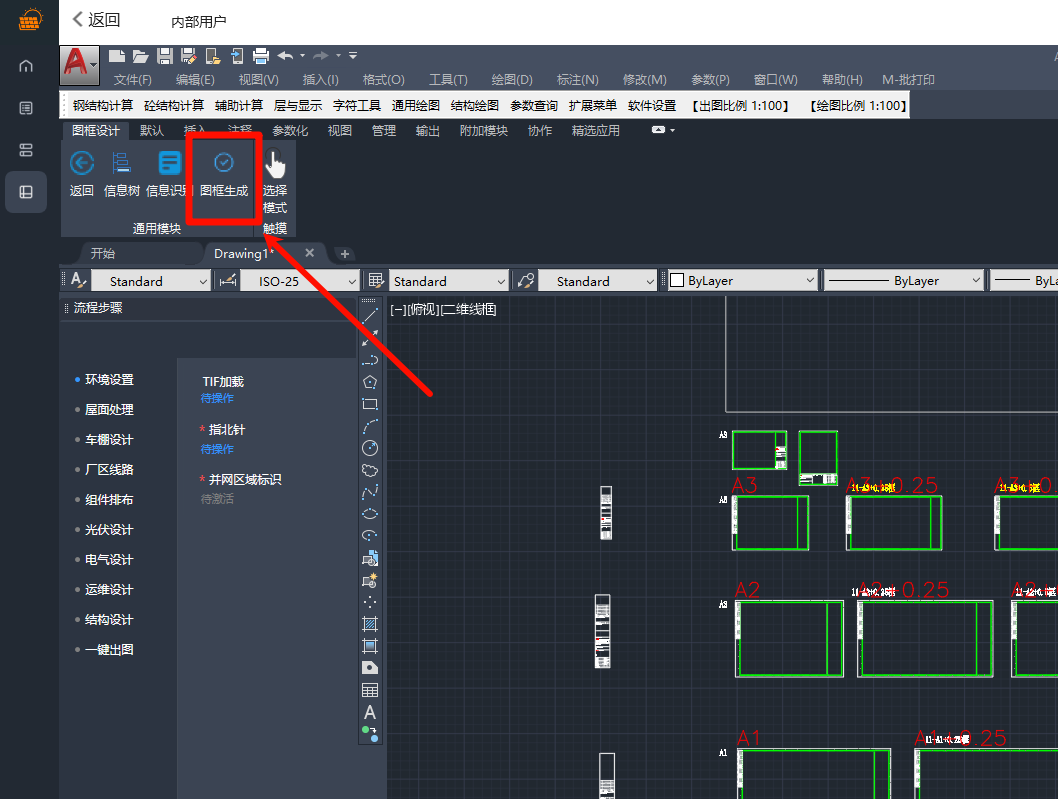
Task: Click the Plot (printer) icon in quick access
Action: pos(261,56)
